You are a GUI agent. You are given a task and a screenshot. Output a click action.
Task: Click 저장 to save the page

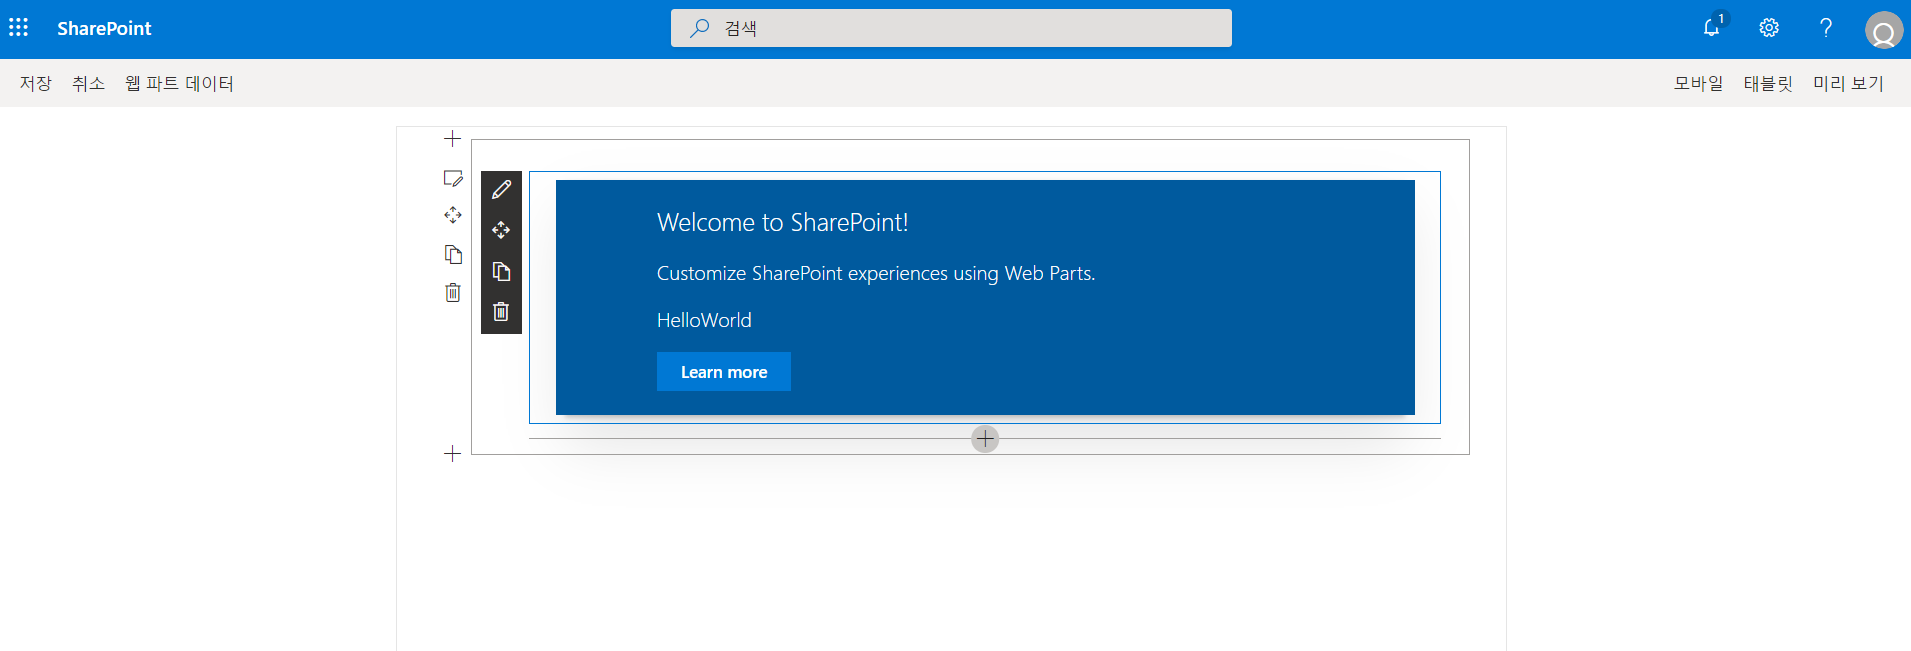click(x=36, y=83)
